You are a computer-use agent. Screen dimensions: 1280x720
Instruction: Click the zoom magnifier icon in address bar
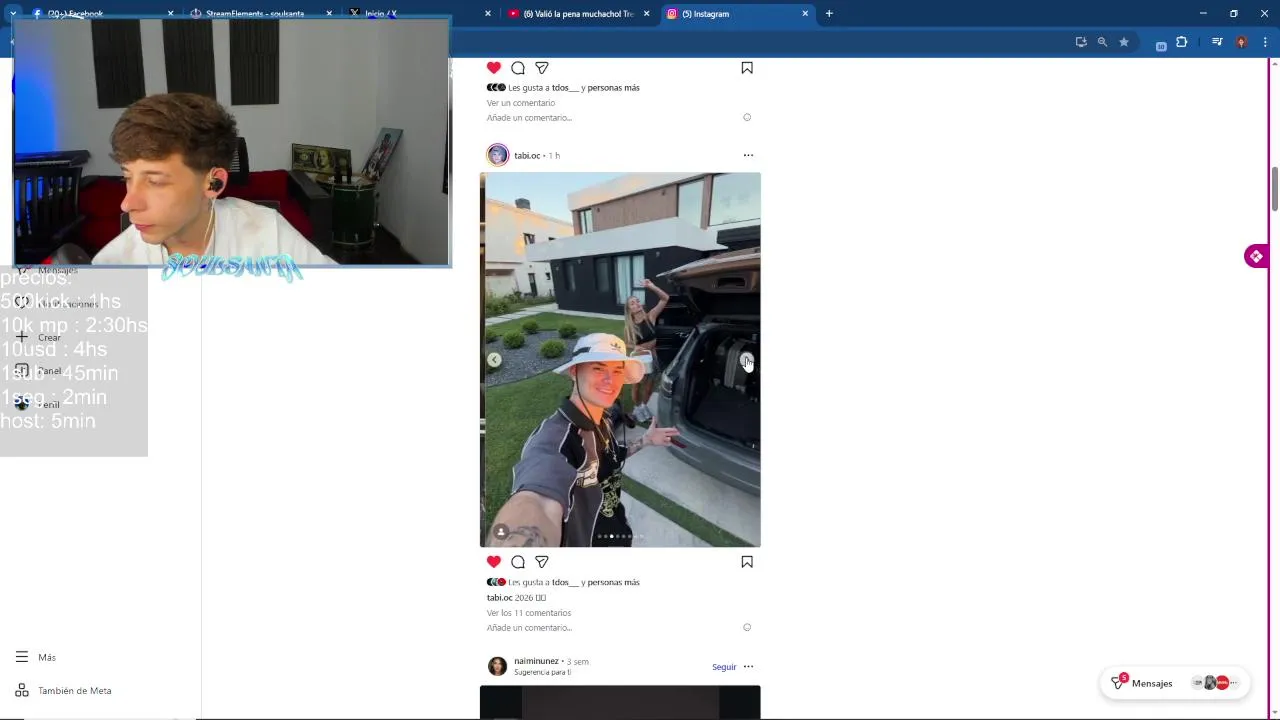click(1102, 42)
